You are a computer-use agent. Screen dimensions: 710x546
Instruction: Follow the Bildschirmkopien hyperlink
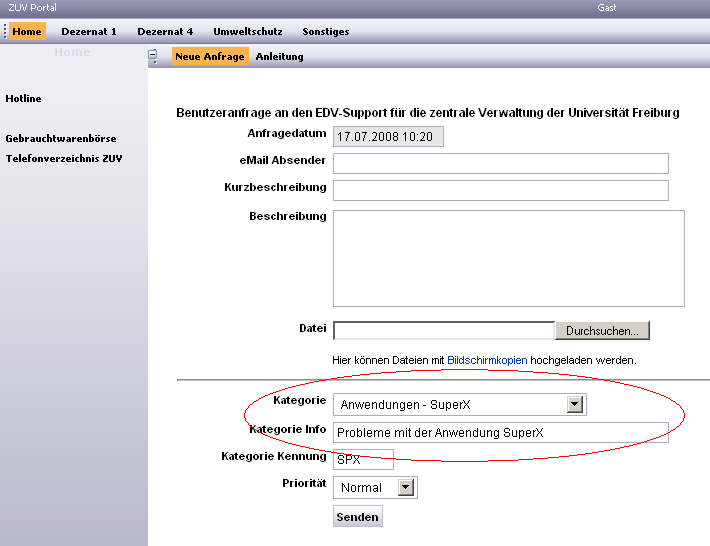[x=487, y=360]
